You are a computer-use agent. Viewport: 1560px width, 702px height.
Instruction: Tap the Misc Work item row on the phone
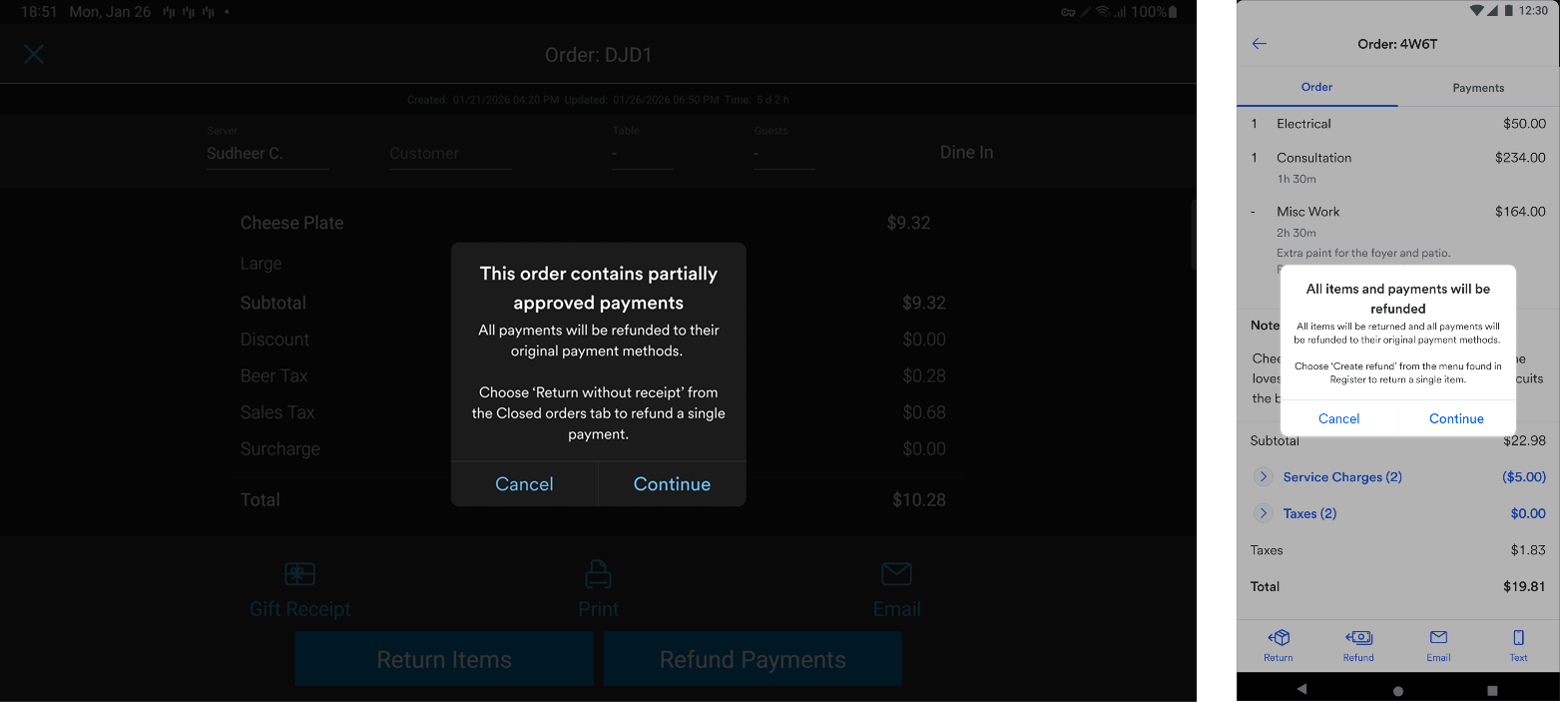click(1398, 231)
